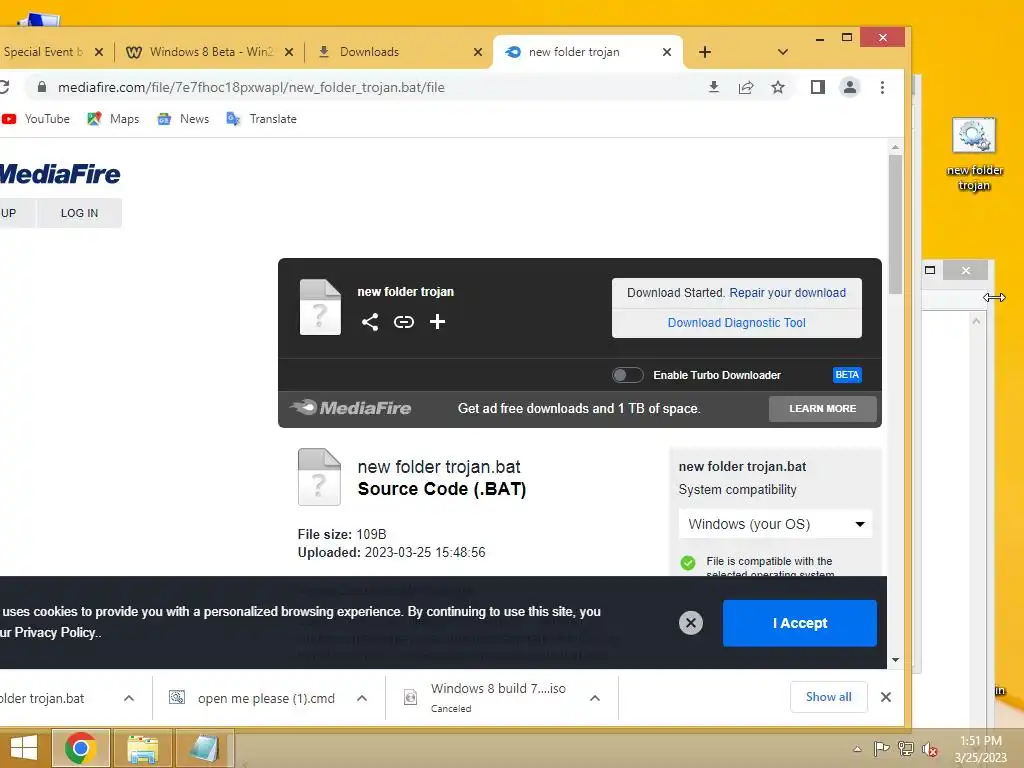Click the BETA badge
Screen dimensions: 1024x768
click(x=847, y=375)
